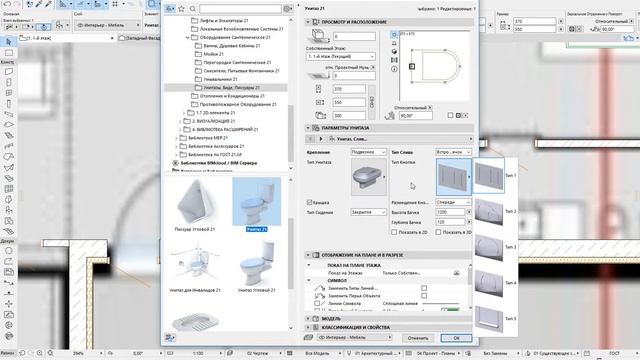Image resolution: width=640 pixels, height=360 pixels.
Task: Toggle the Линии Символа row checkbox
Action: [317, 304]
